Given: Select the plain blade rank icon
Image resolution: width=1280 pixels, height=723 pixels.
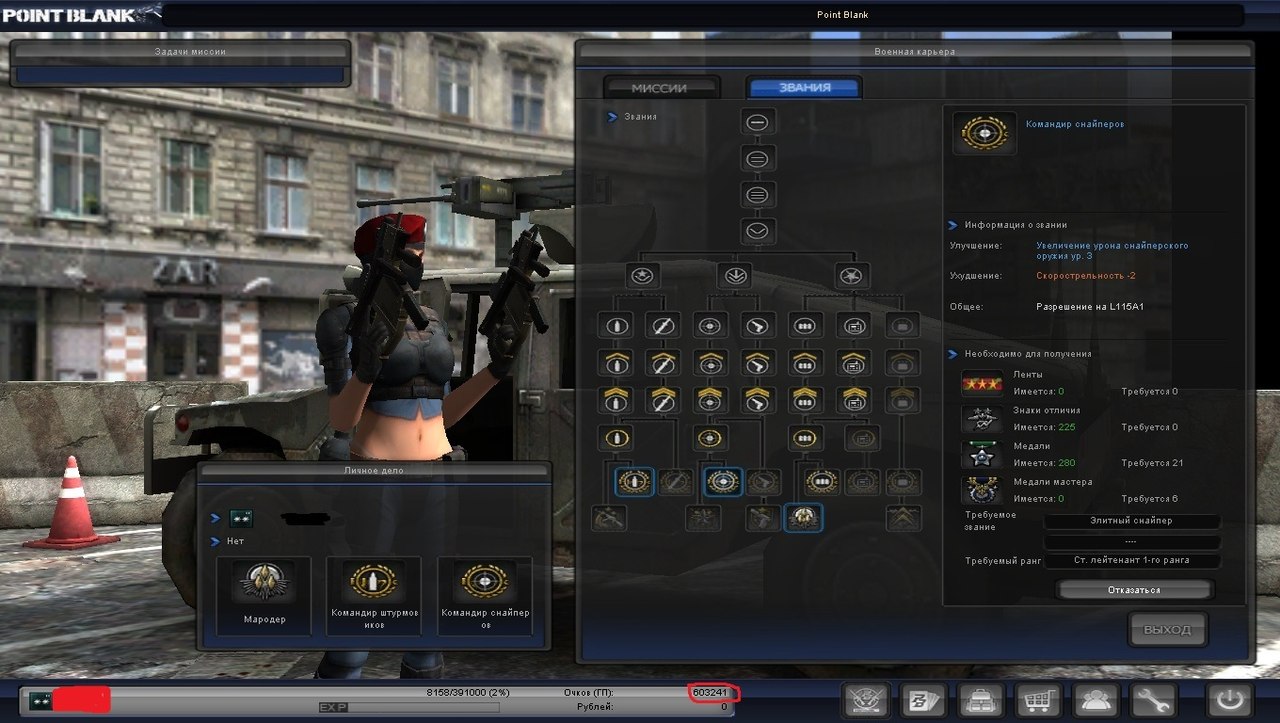Looking at the screenshot, I should pyautogui.click(x=663, y=324).
